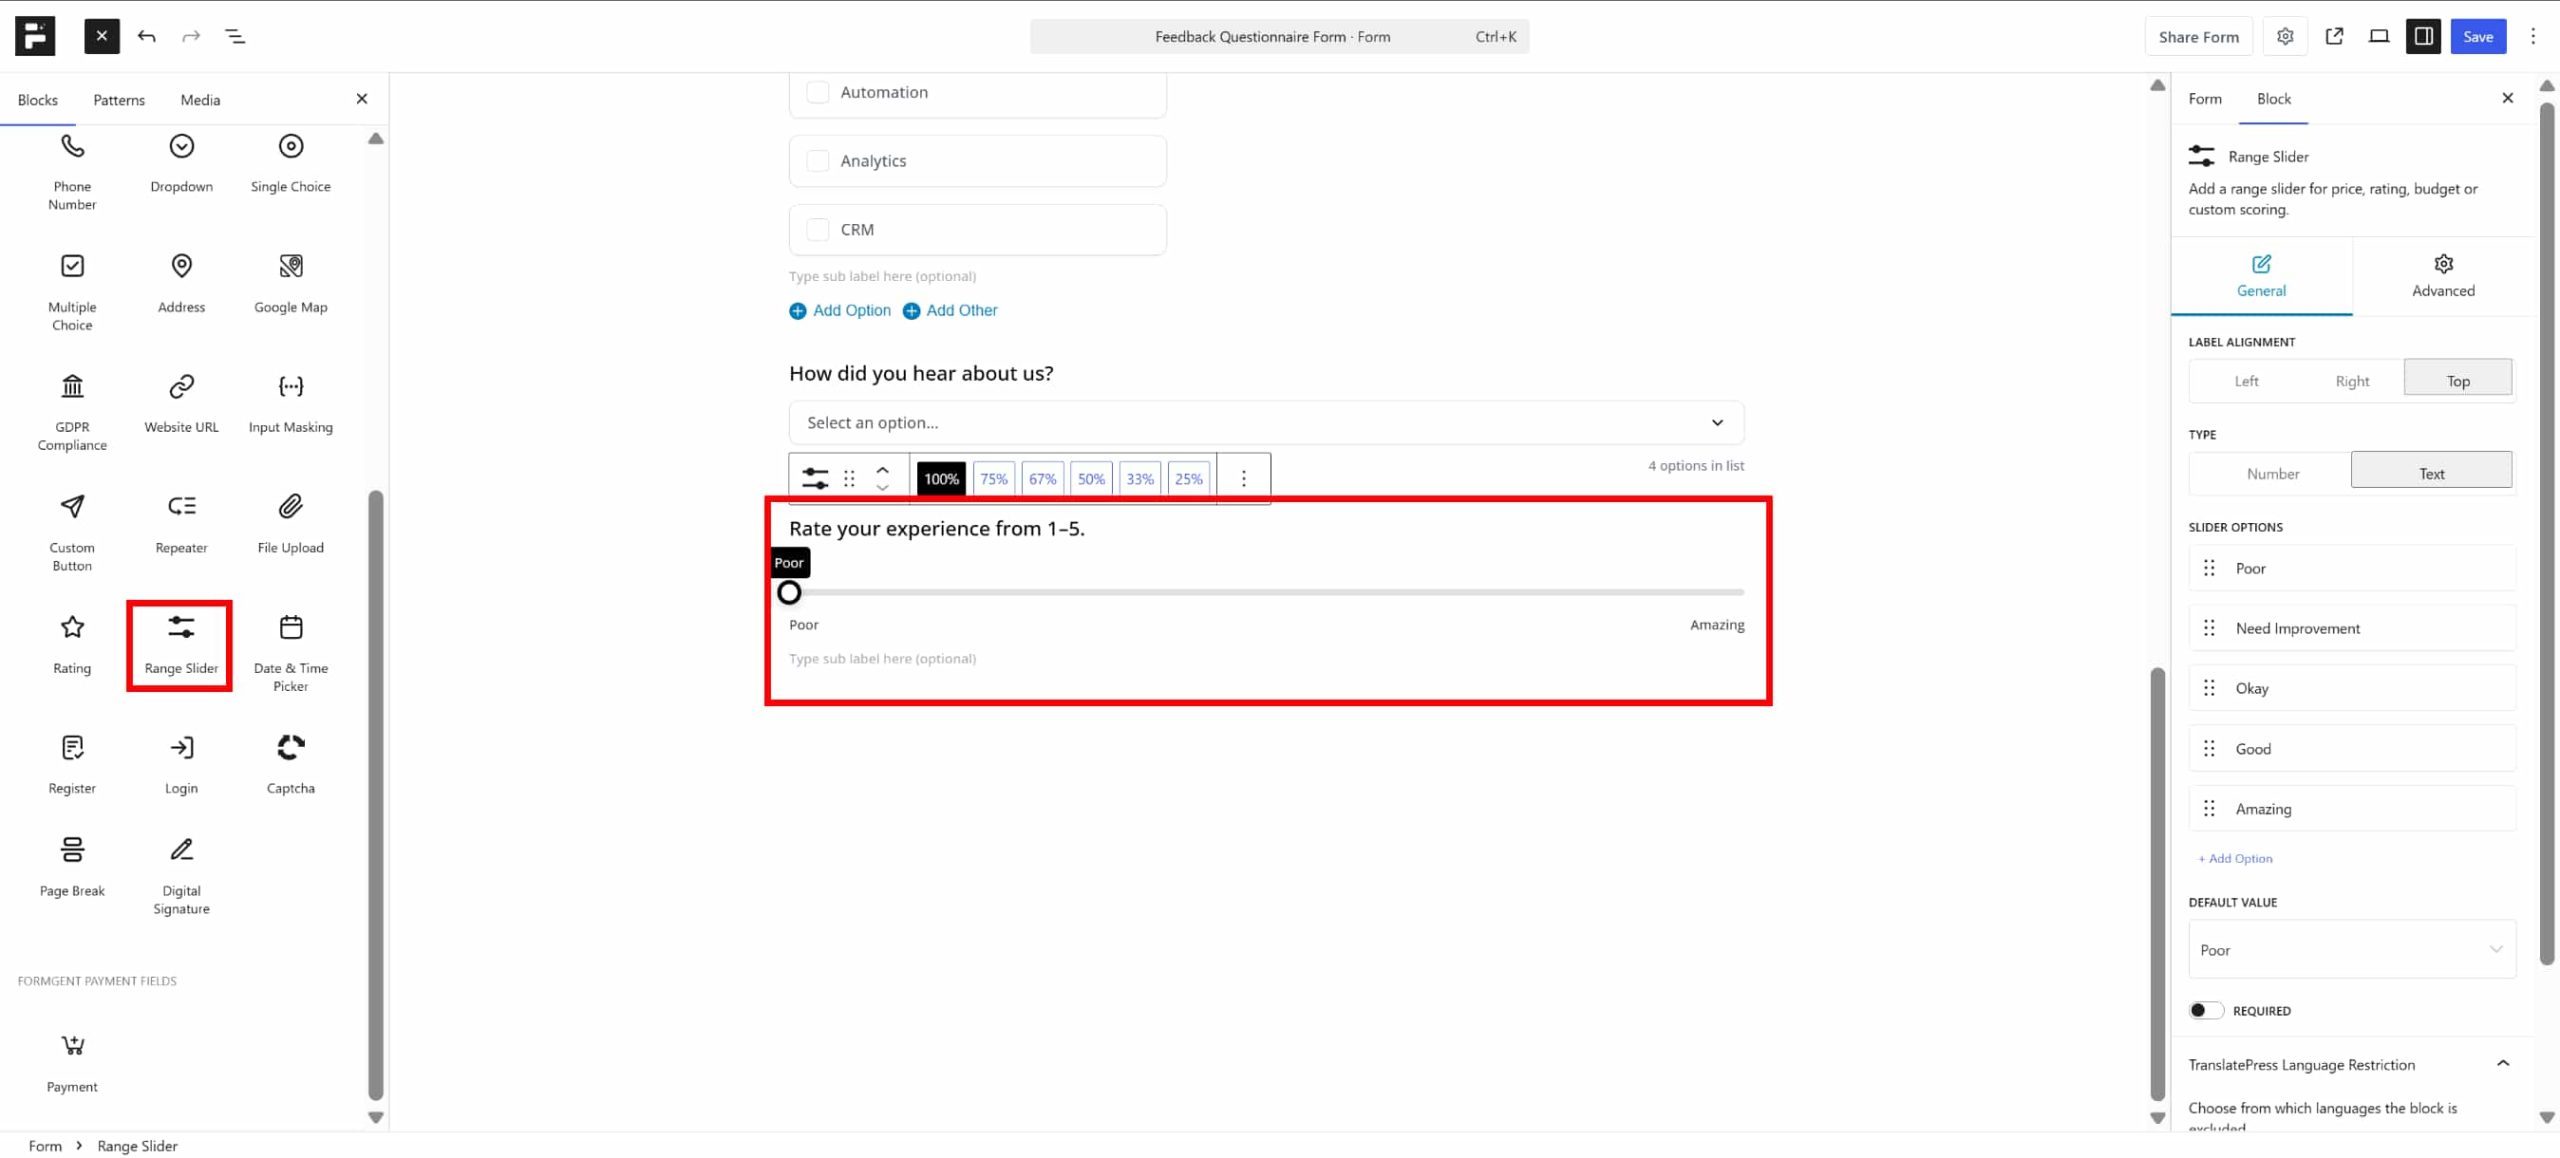Click the undo arrow icon

tap(147, 36)
